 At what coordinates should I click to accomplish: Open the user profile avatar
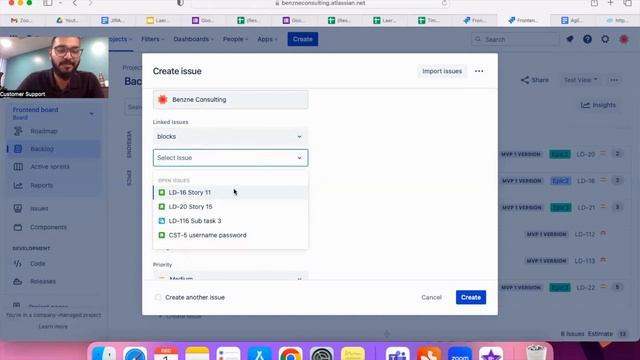pos(624,39)
